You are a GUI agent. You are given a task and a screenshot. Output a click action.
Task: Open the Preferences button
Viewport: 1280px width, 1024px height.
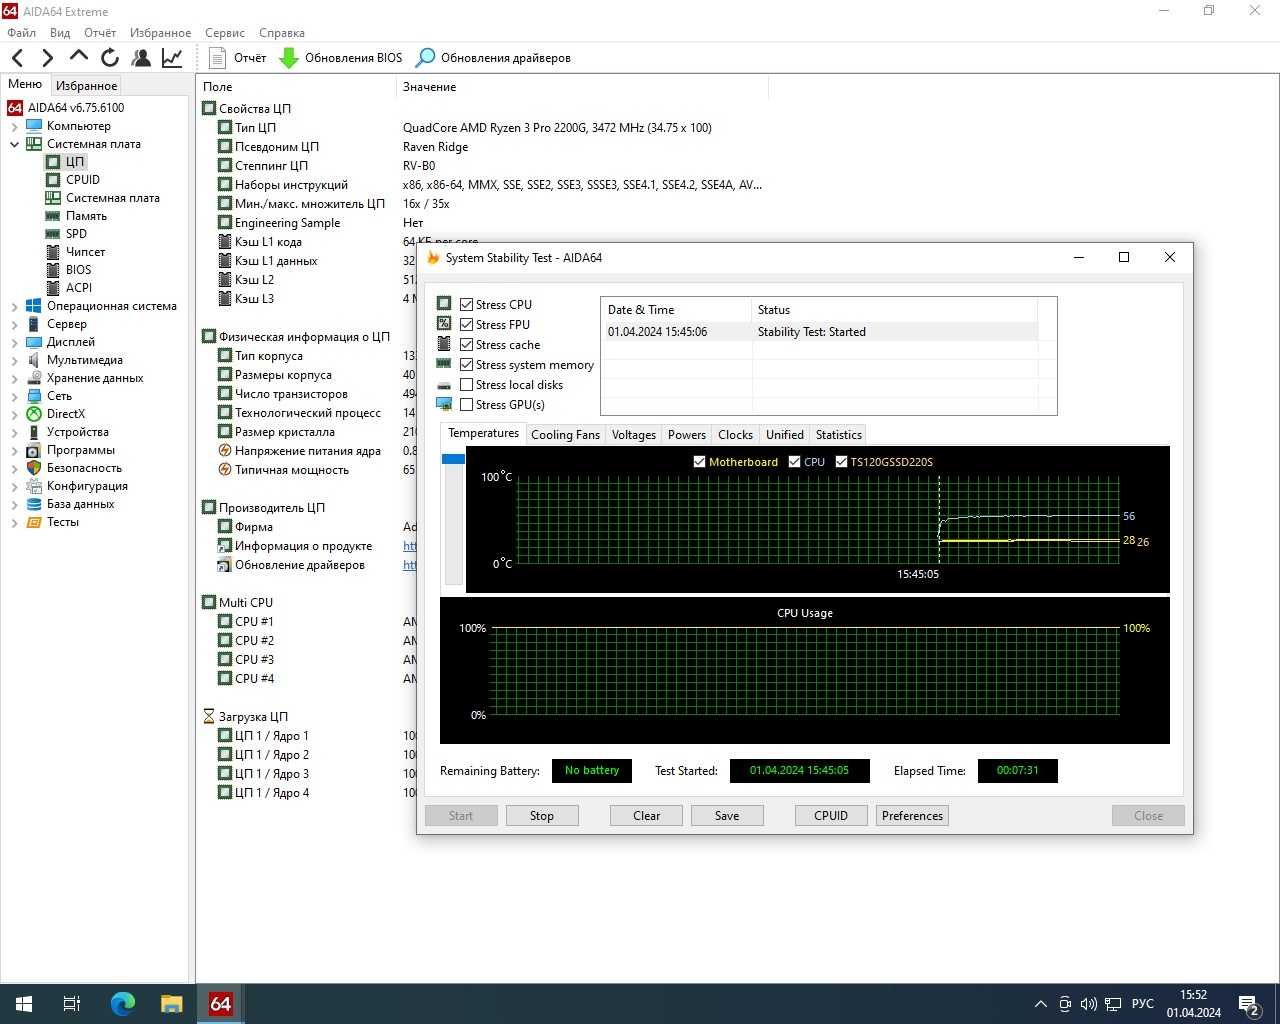point(912,816)
